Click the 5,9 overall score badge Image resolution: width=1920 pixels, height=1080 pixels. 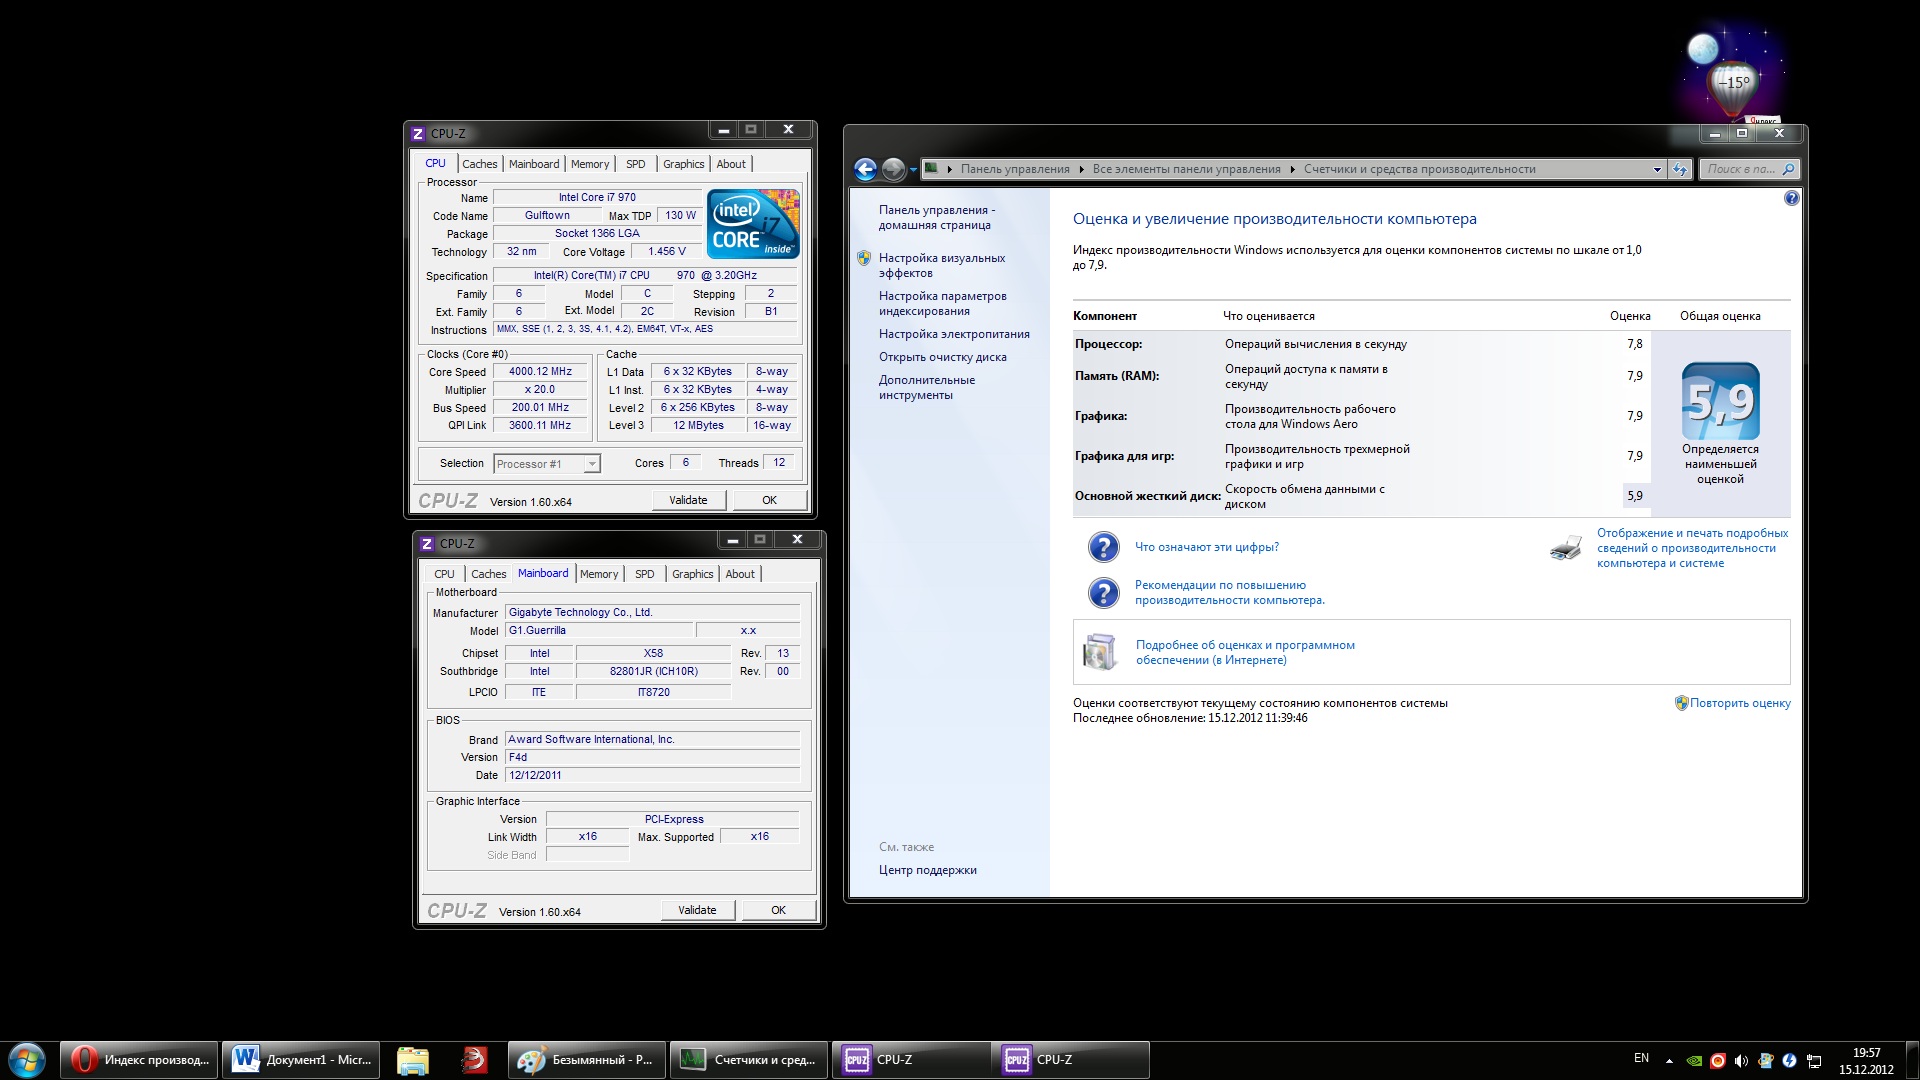point(1720,401)
